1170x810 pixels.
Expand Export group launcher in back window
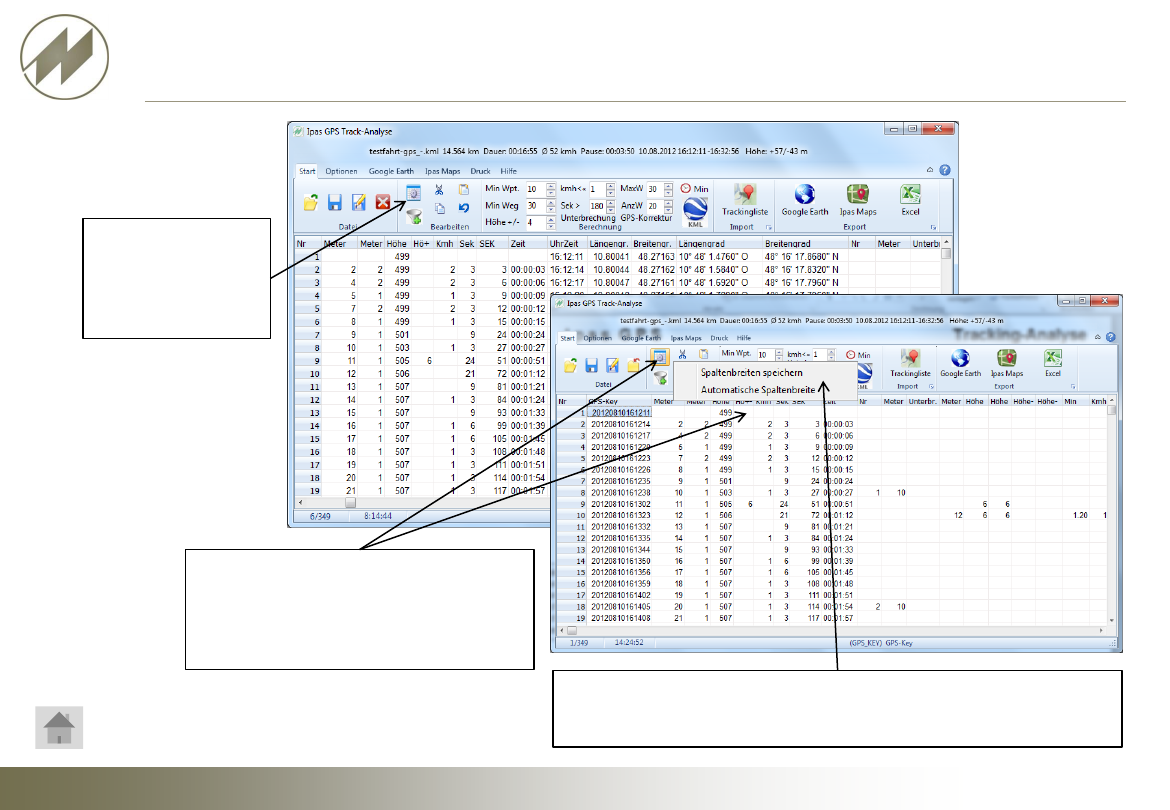coord(933,227)
